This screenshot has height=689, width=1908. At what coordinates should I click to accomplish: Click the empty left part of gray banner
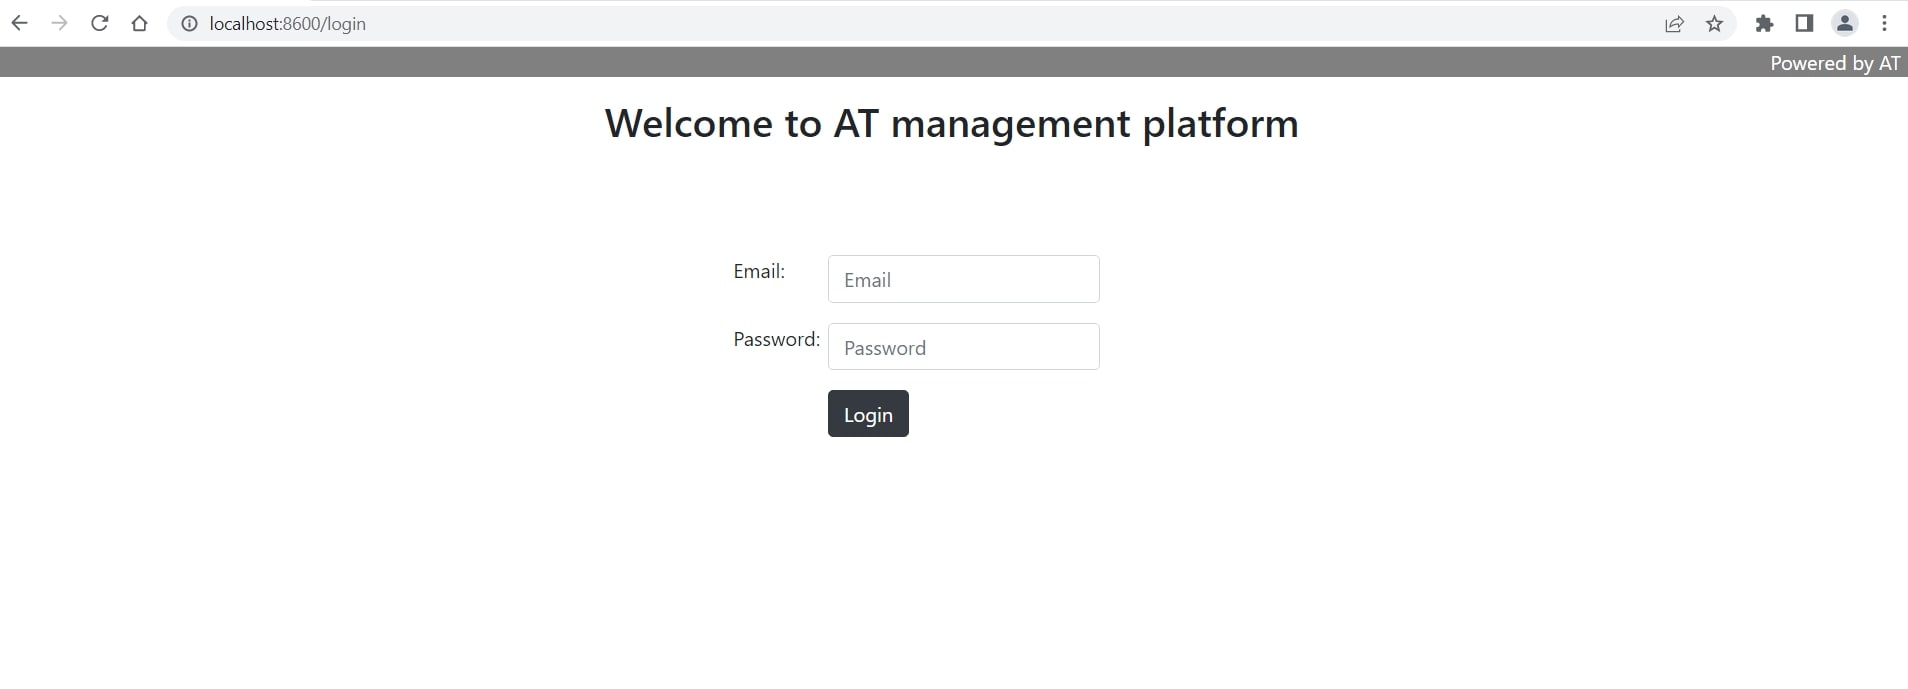coord(400,62)
